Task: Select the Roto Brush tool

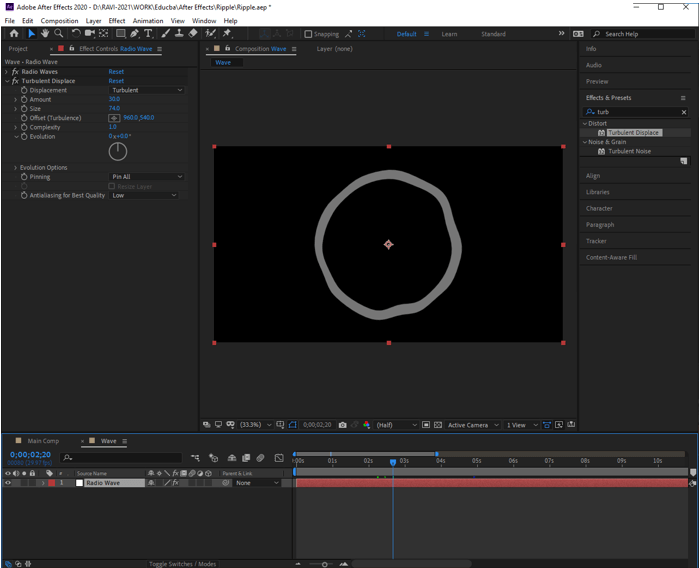Action: 210,33
